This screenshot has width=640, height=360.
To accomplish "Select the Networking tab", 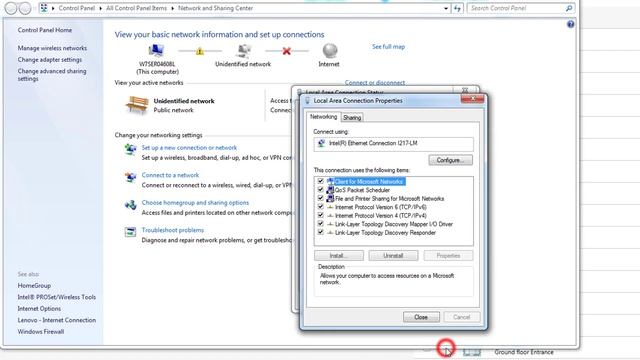I will 323,117.
